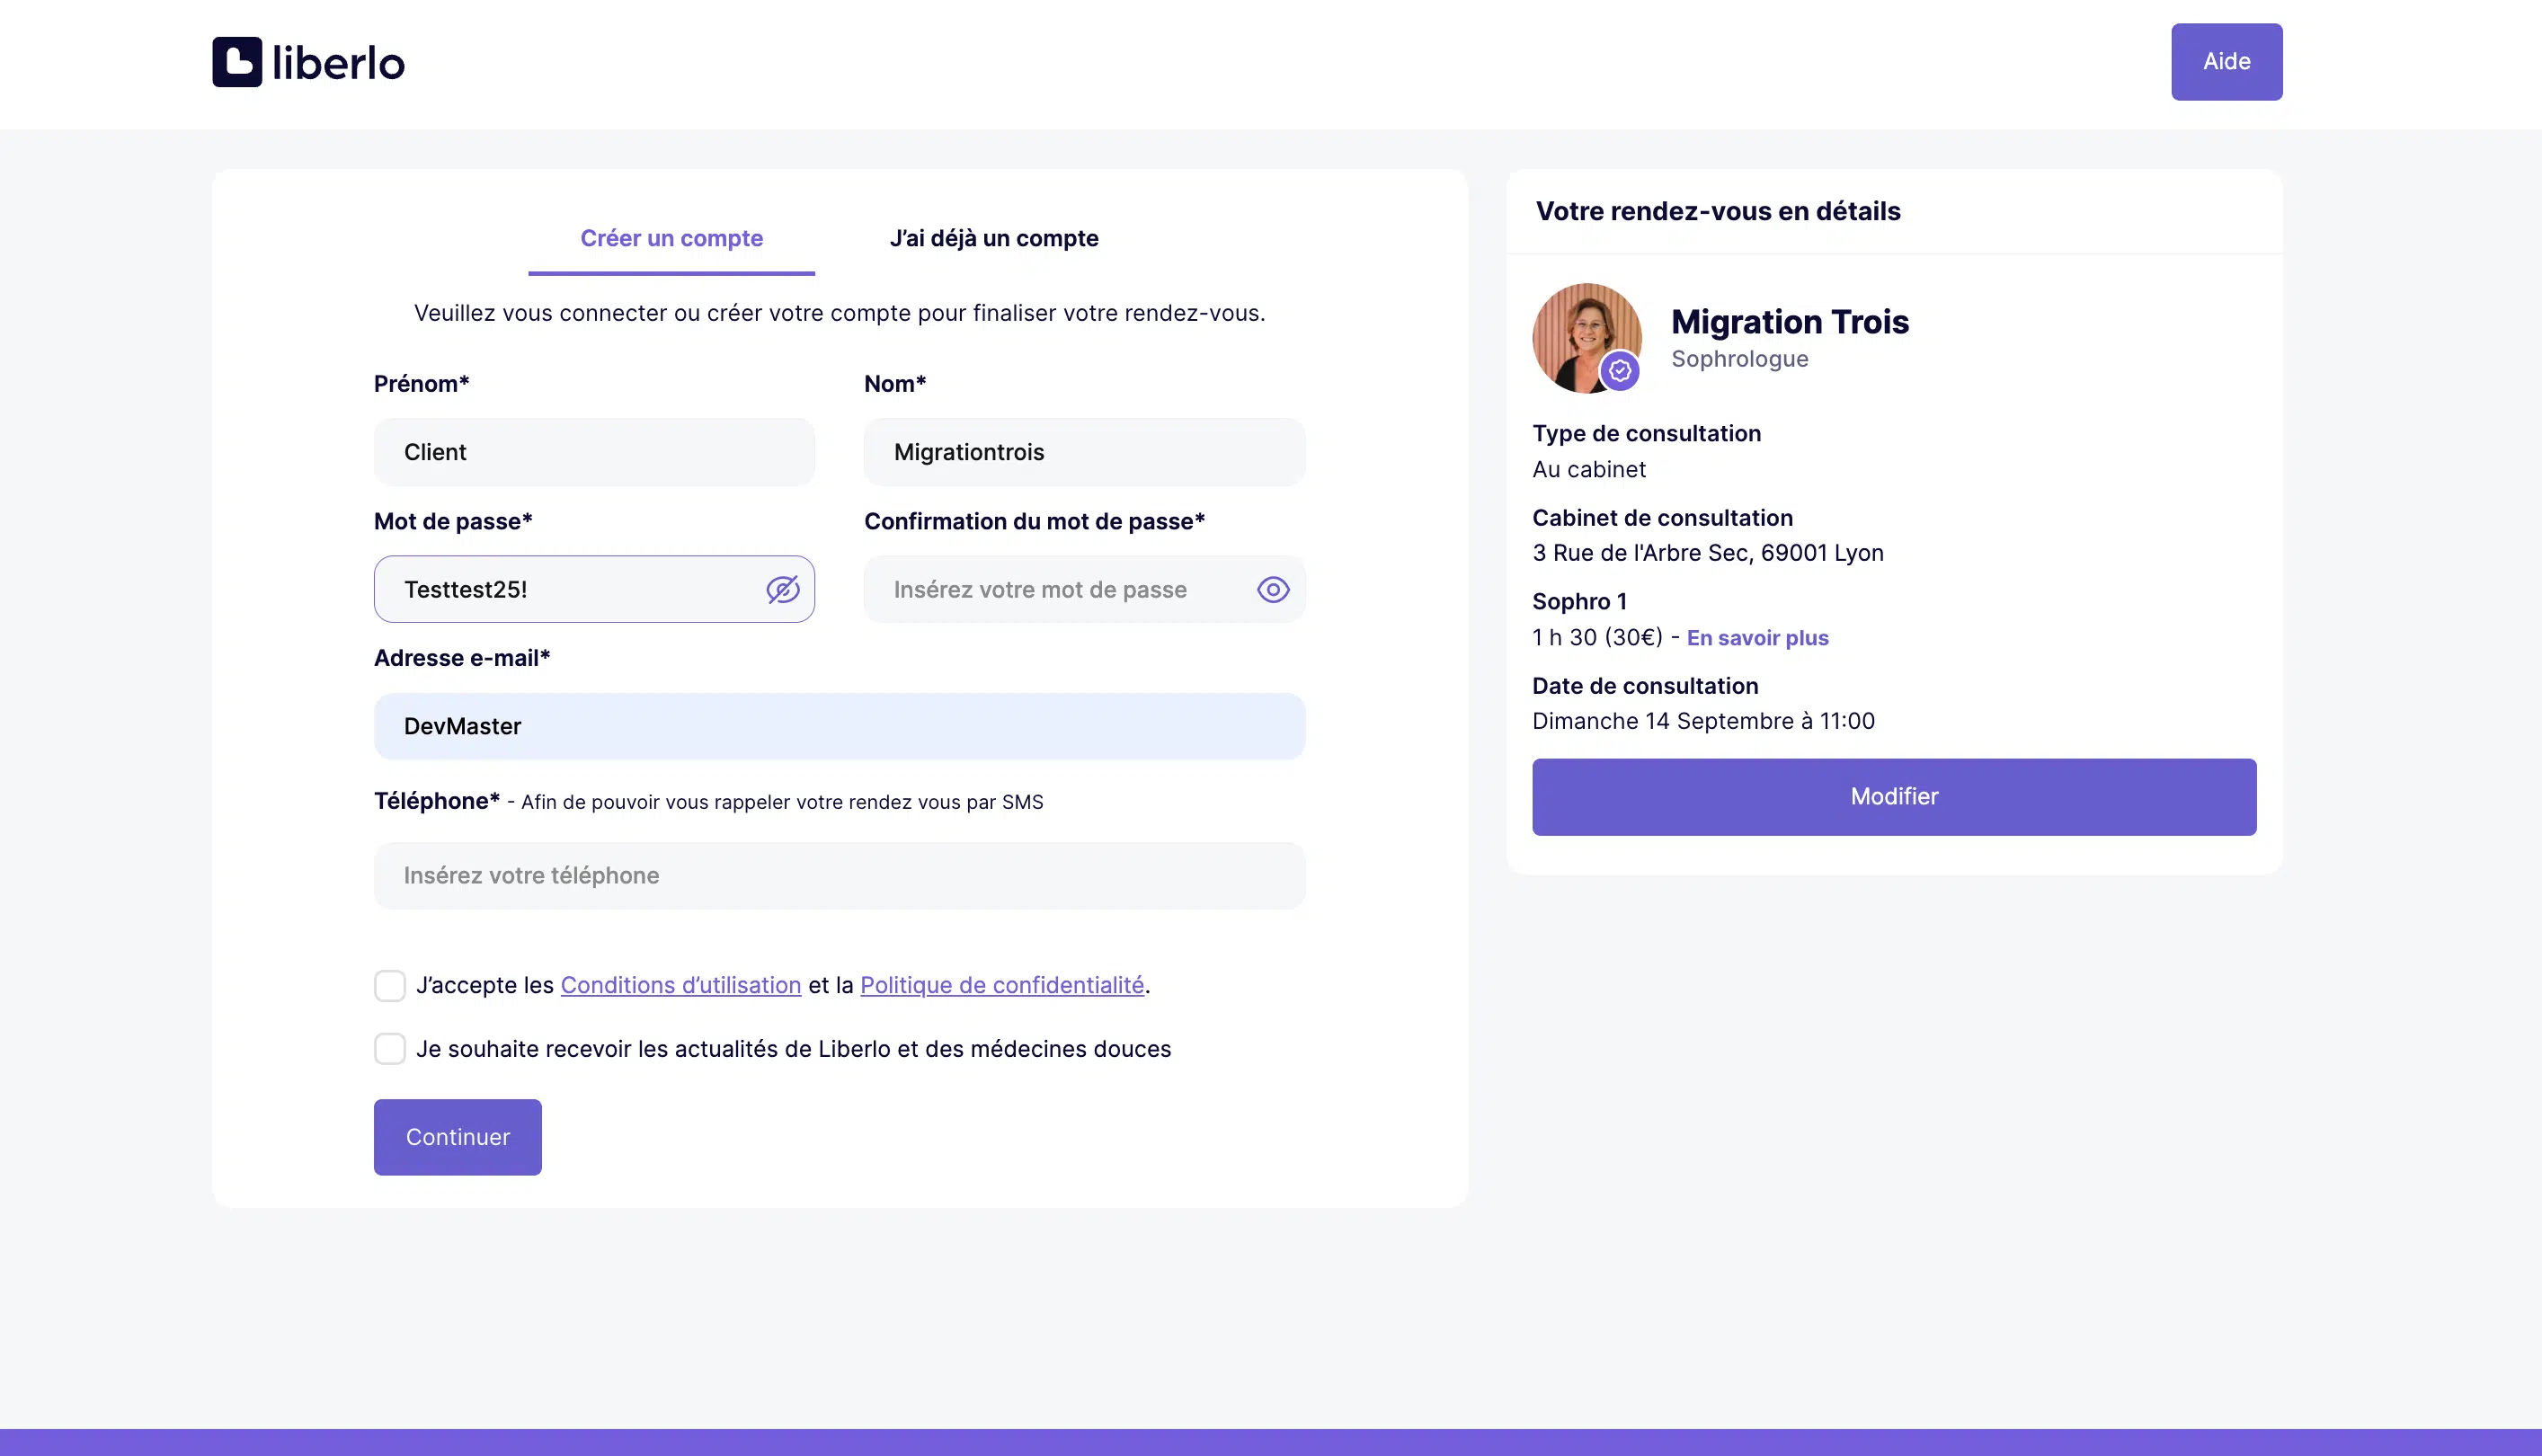The image size is (2542, 1456).
Task: Click the Liberlo logo icon
Action: click(237, 62)
